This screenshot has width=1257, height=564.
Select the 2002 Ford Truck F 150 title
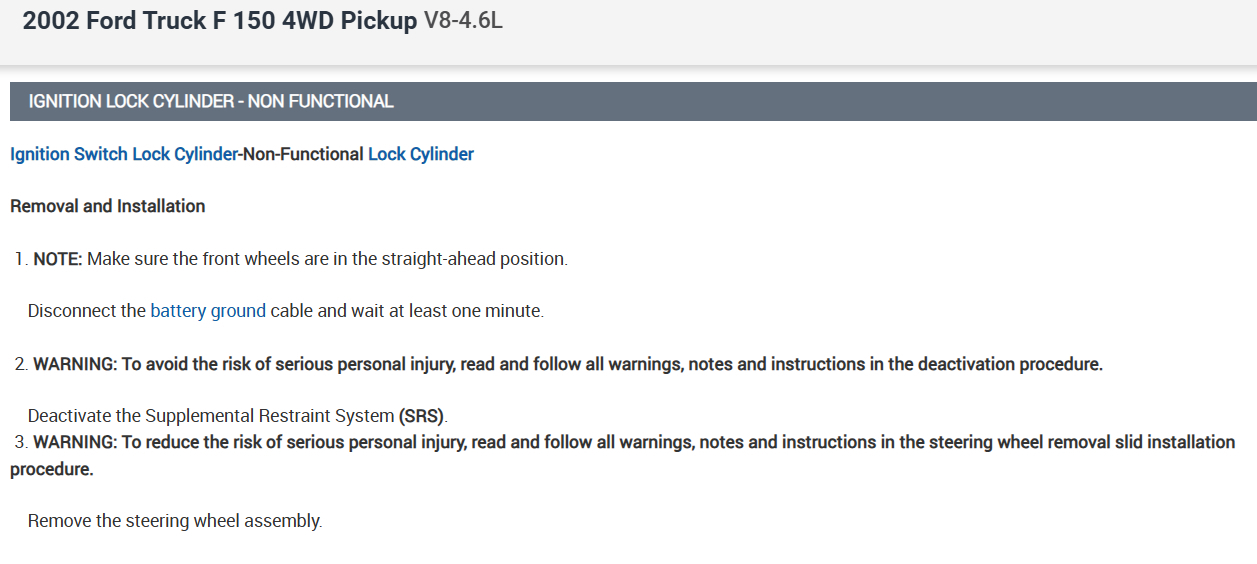(x=219, y=21)
